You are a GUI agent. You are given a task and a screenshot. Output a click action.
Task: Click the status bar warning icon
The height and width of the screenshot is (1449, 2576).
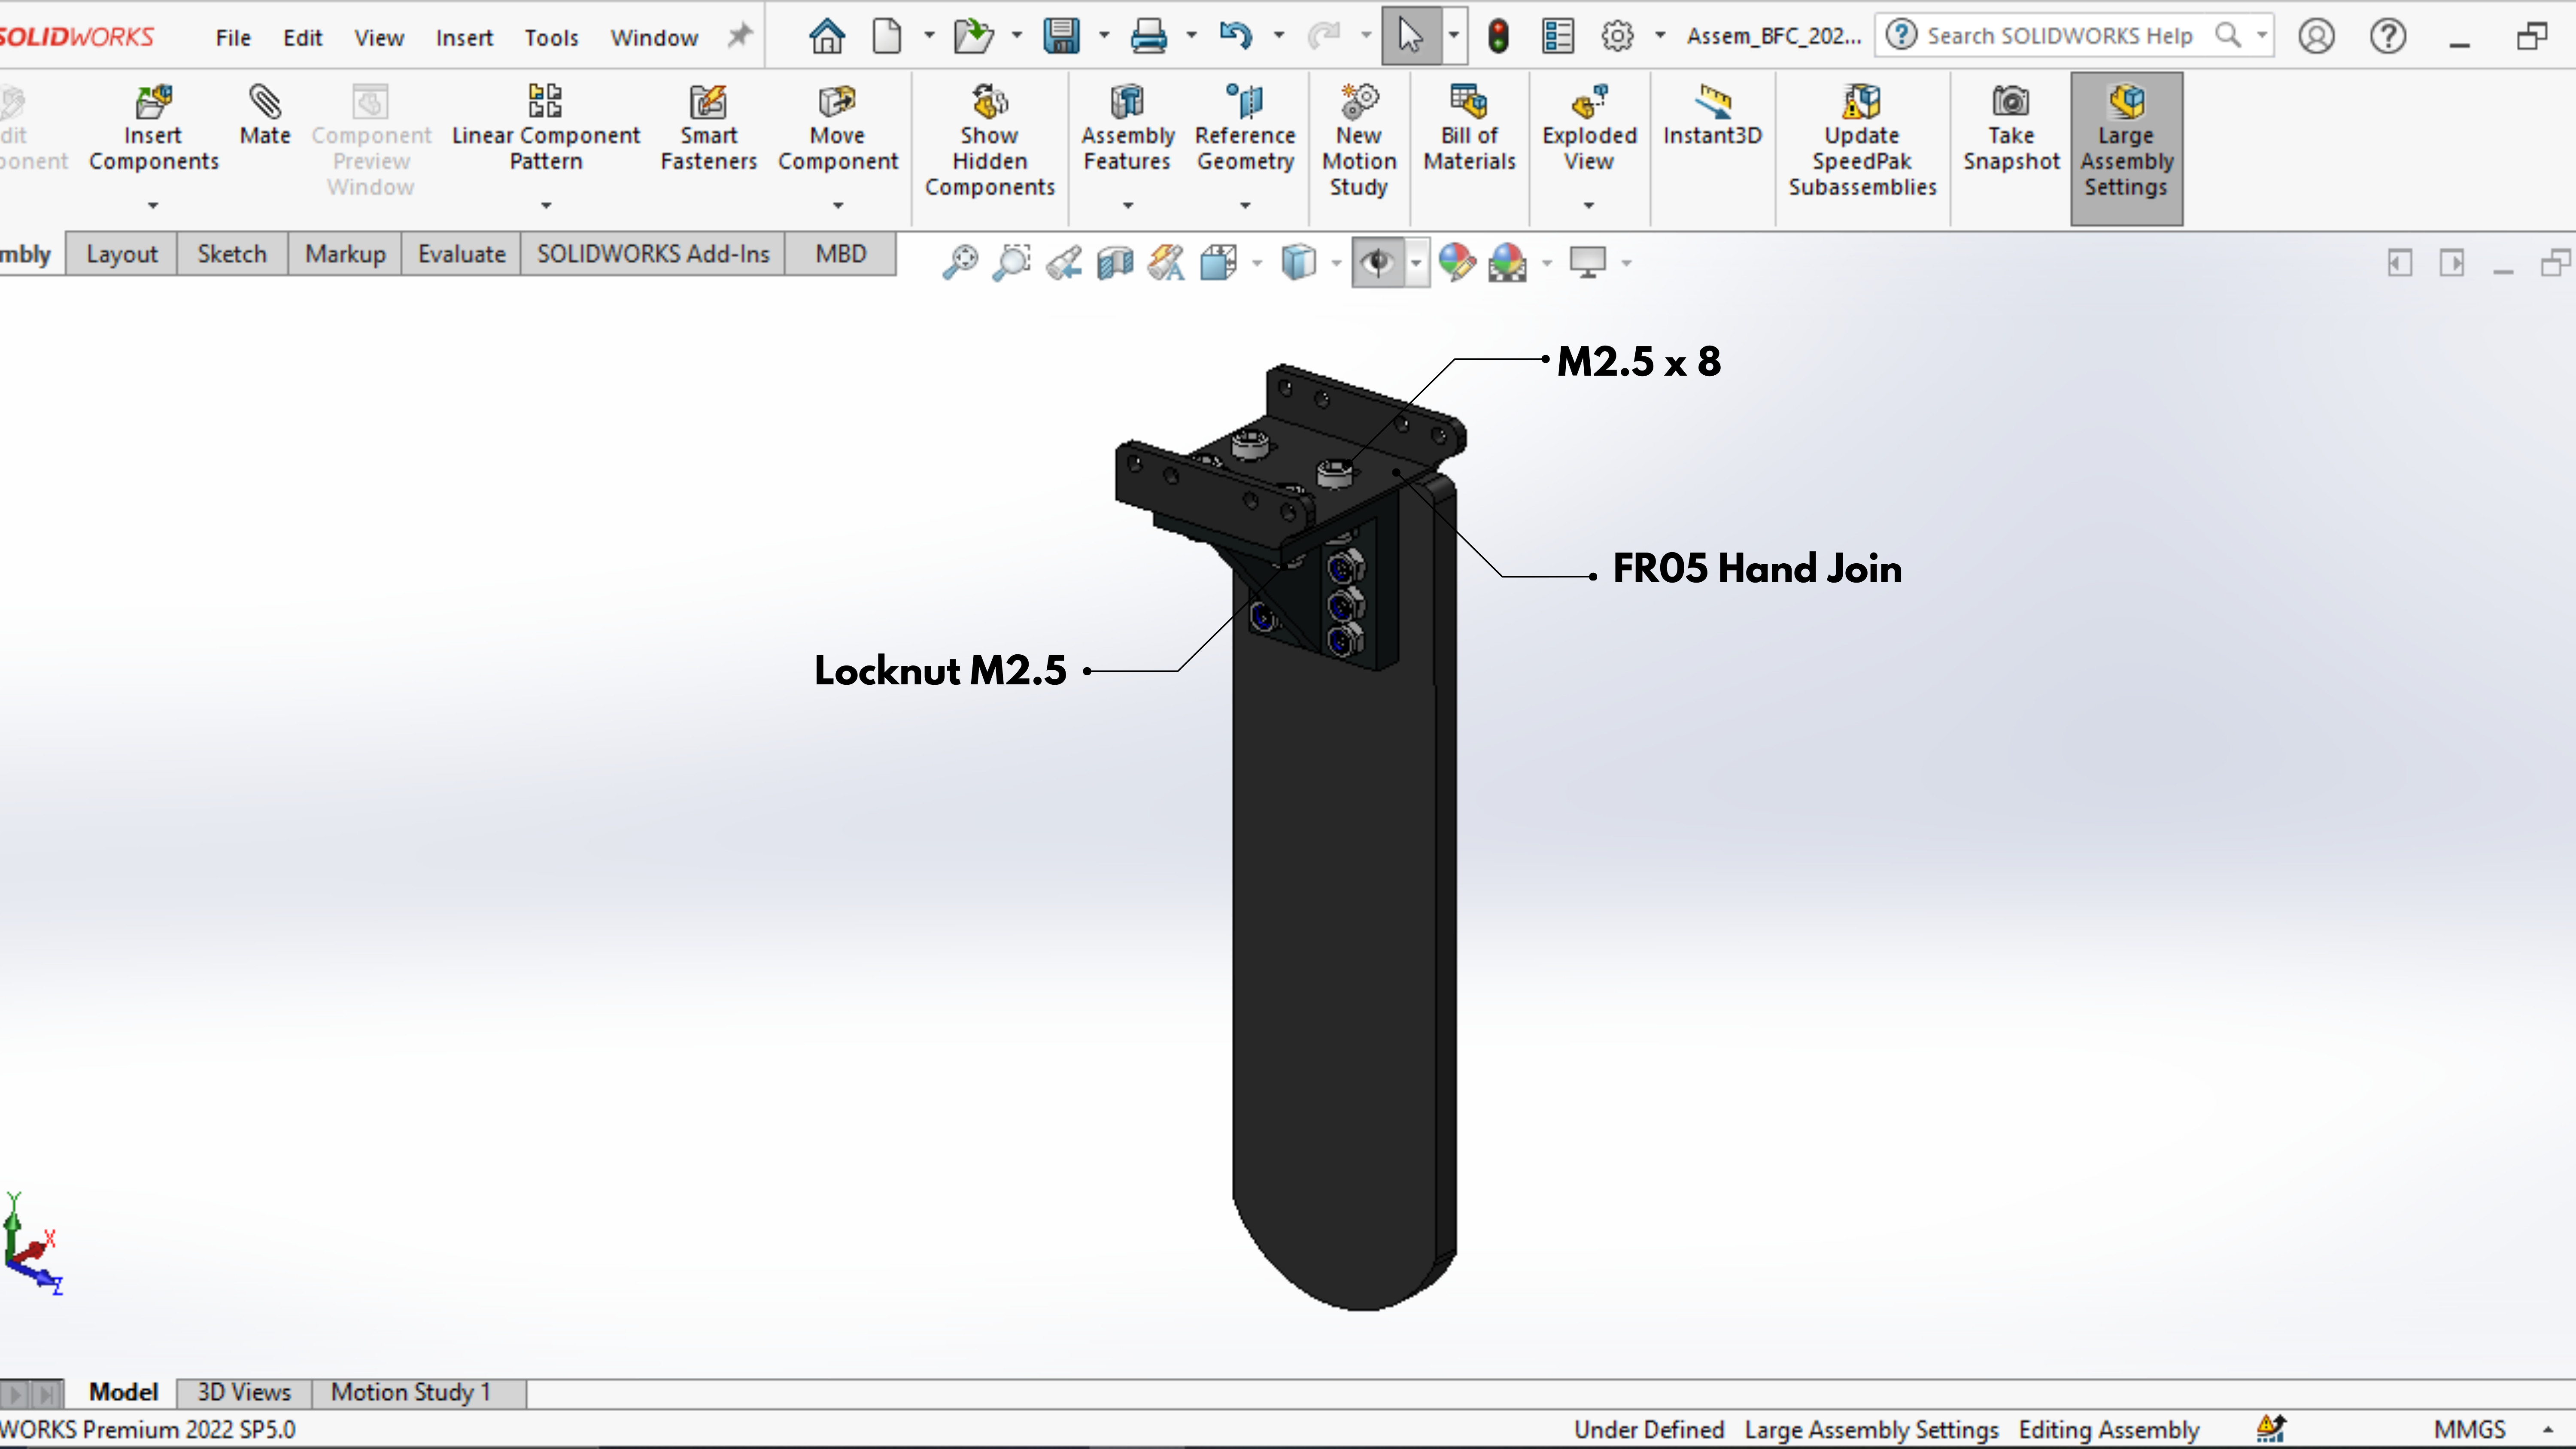2271,1428
